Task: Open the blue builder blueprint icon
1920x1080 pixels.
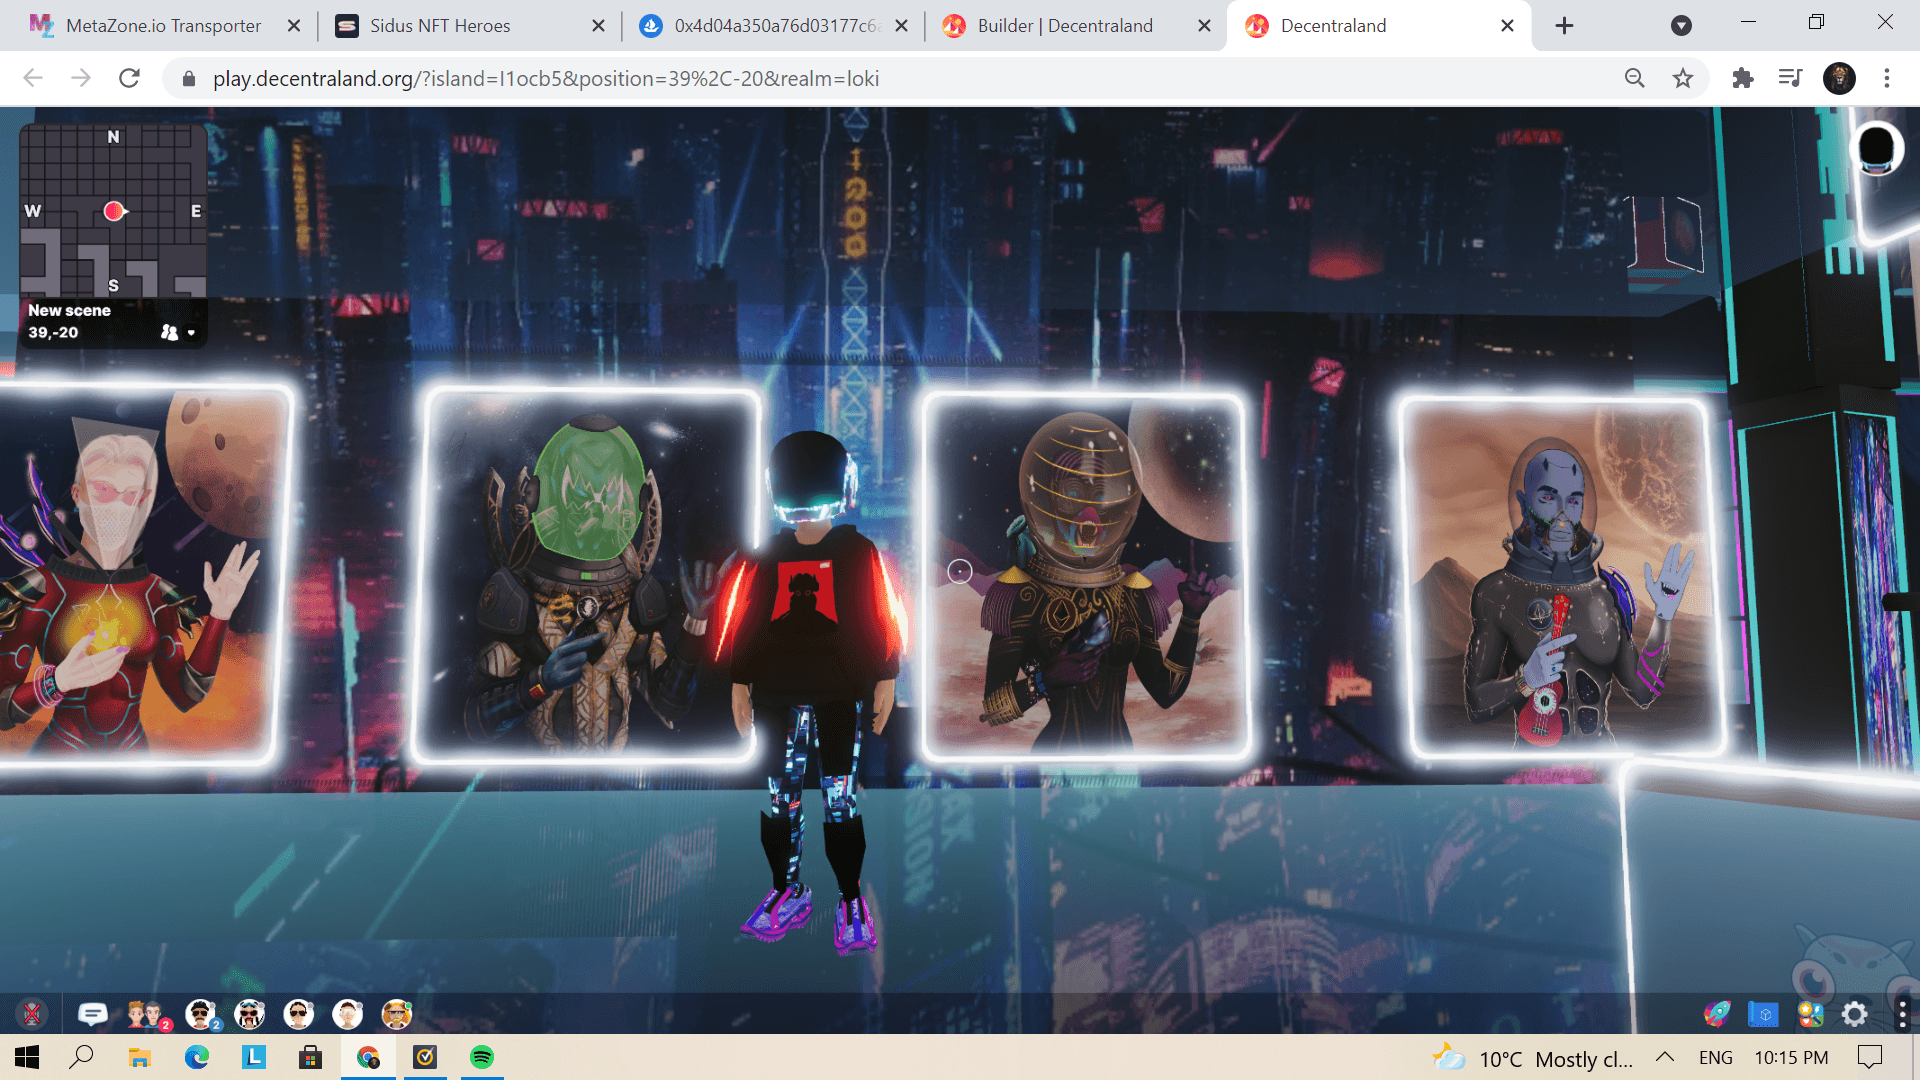Action: (x=1763, y=1014)
